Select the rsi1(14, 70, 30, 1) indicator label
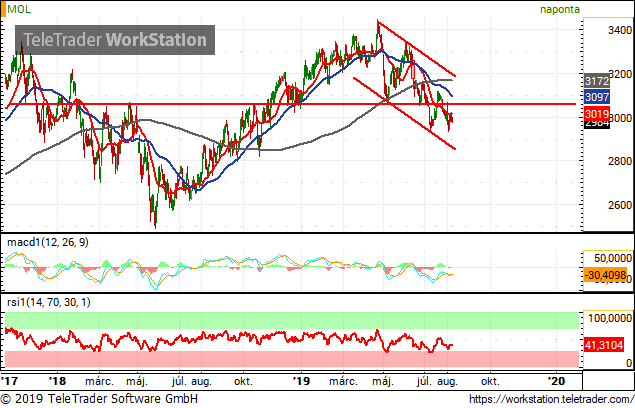 tap(49, 302)
